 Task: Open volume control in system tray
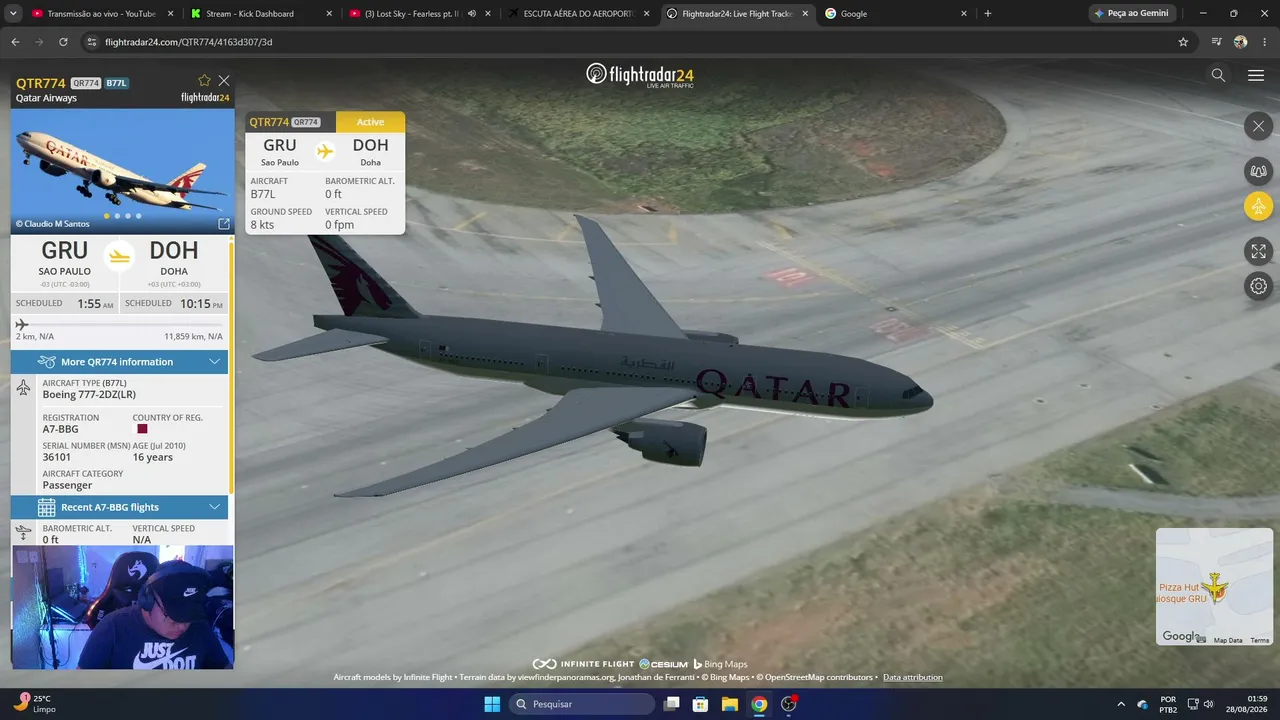click(x=1208, y=704)
